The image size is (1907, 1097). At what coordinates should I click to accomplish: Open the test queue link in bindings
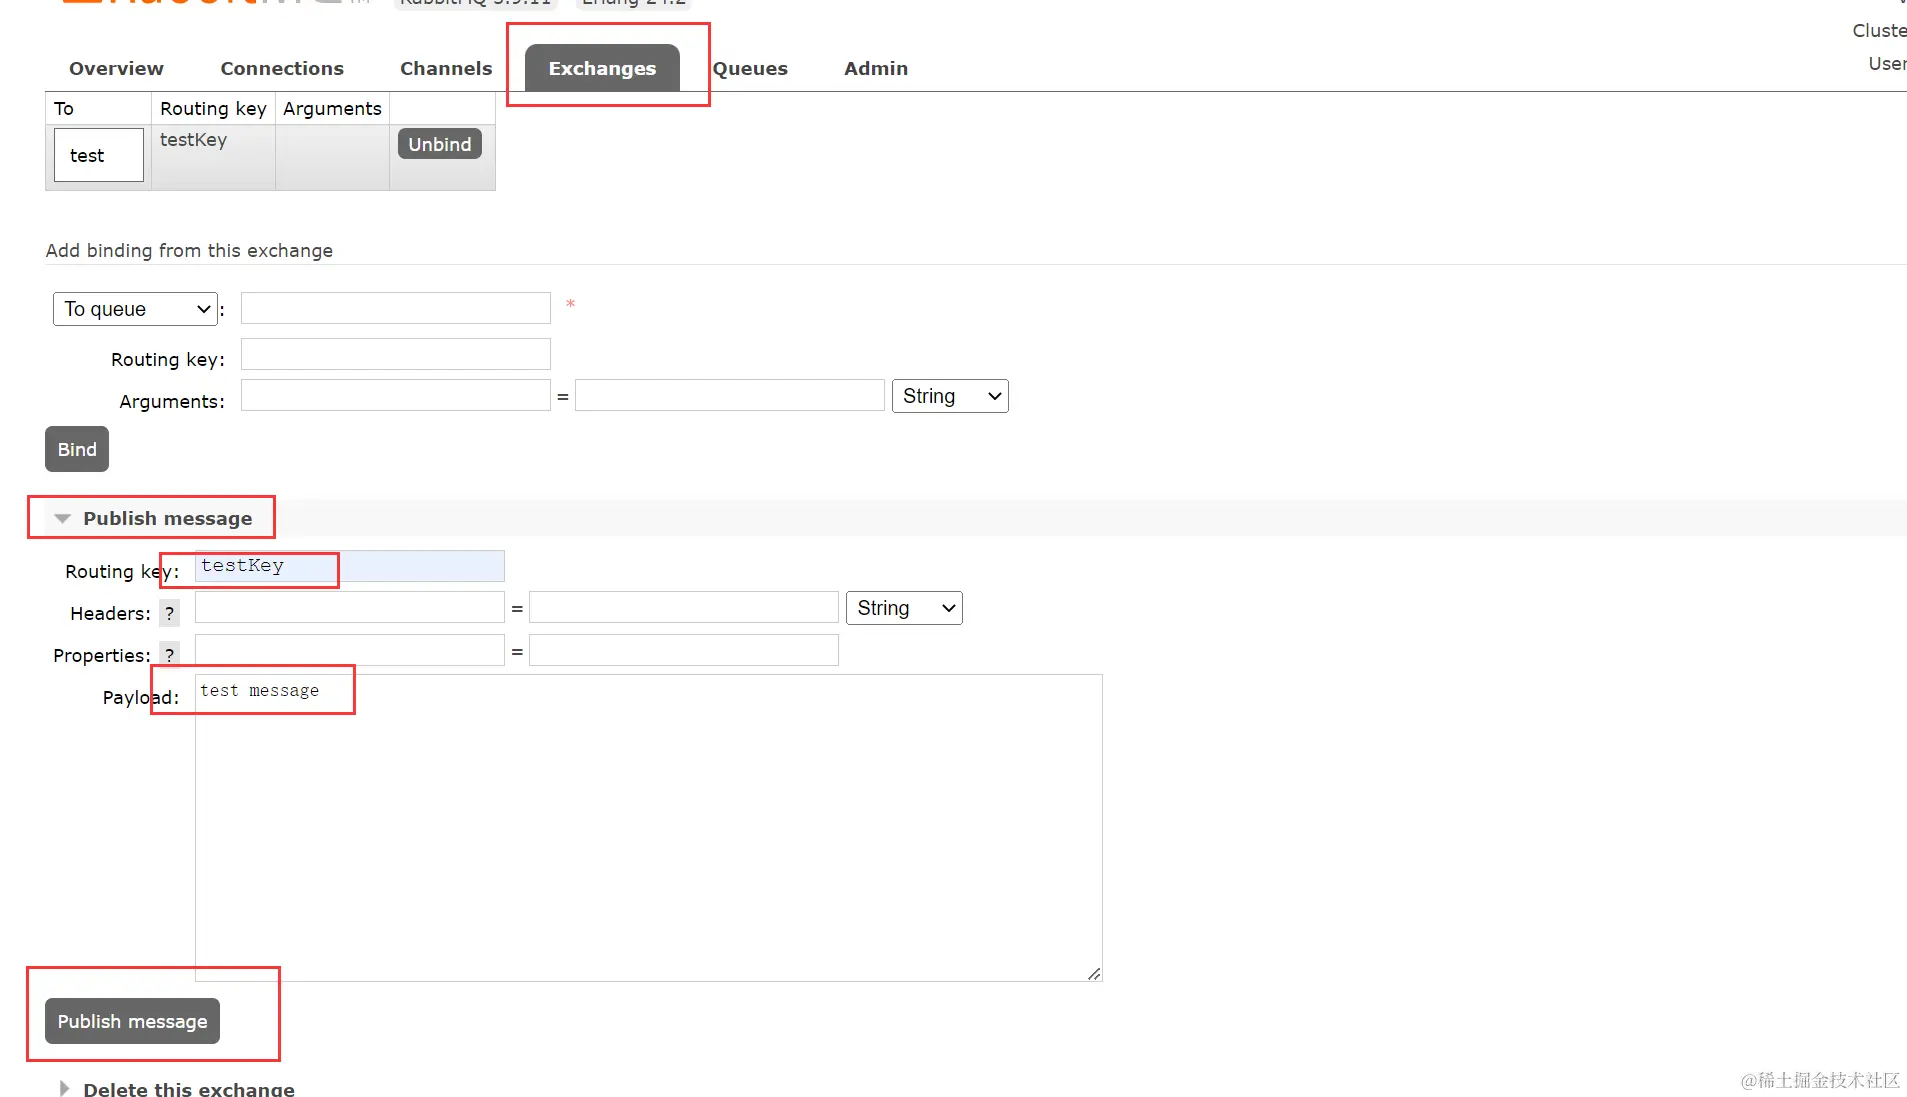click(x=87, y=155)
